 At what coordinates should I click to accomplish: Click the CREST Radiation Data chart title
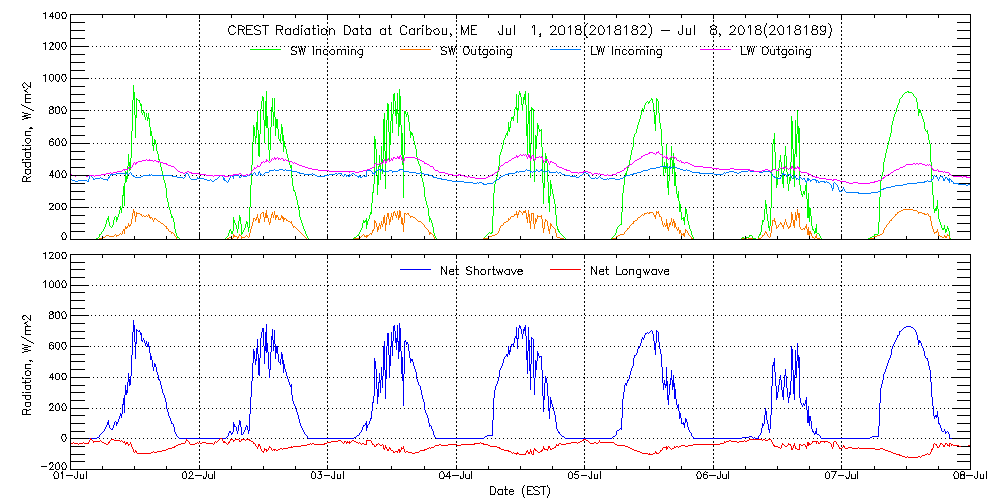tap(530, 31)
